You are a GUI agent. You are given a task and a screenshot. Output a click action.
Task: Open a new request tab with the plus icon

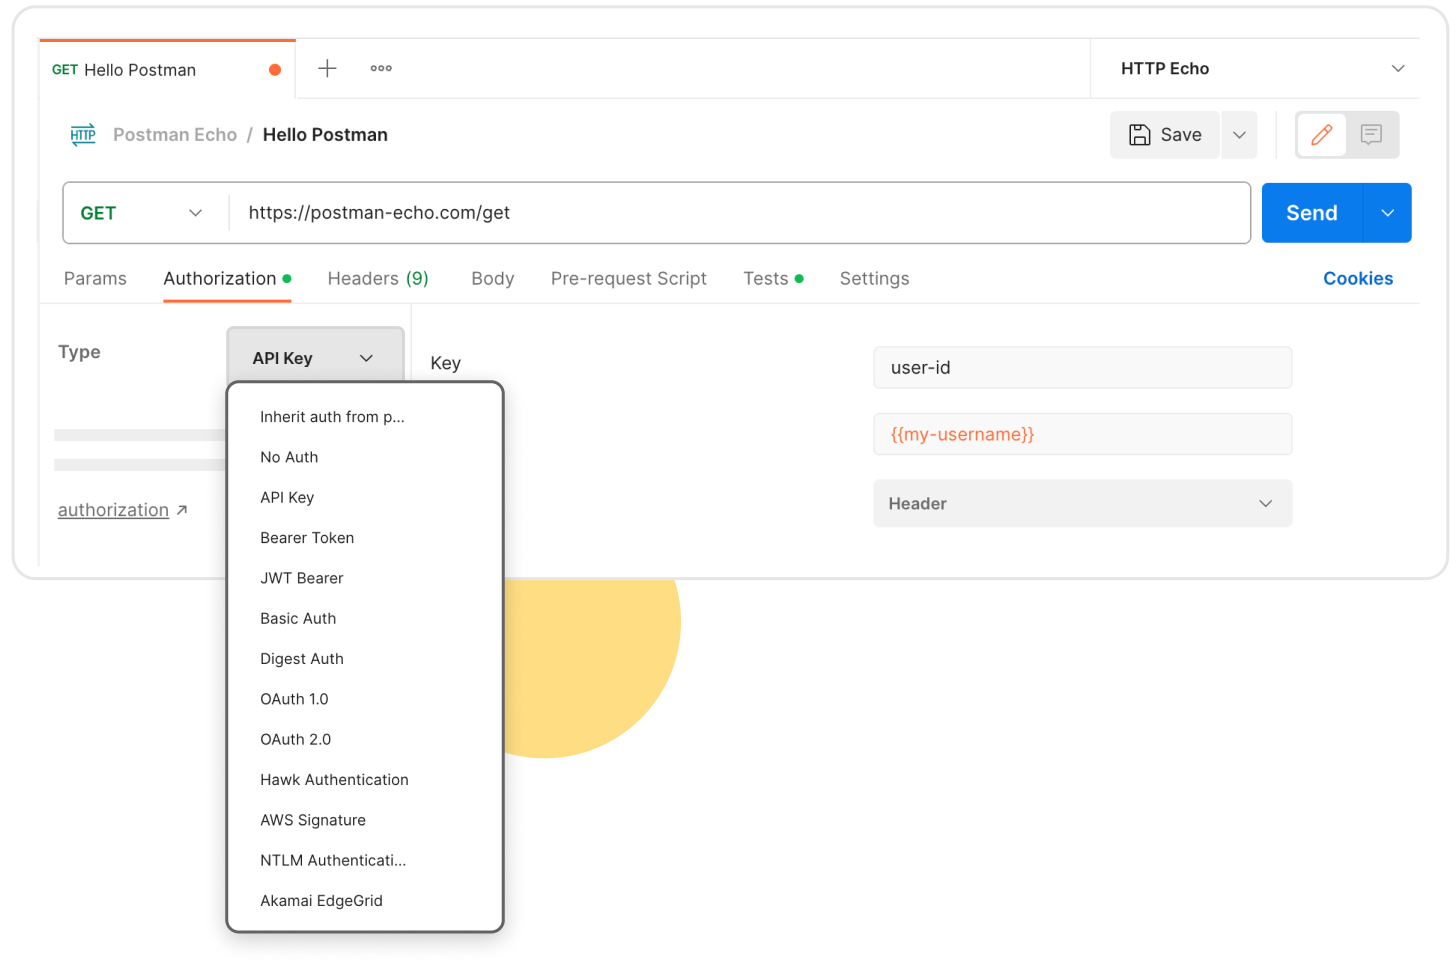326,68
